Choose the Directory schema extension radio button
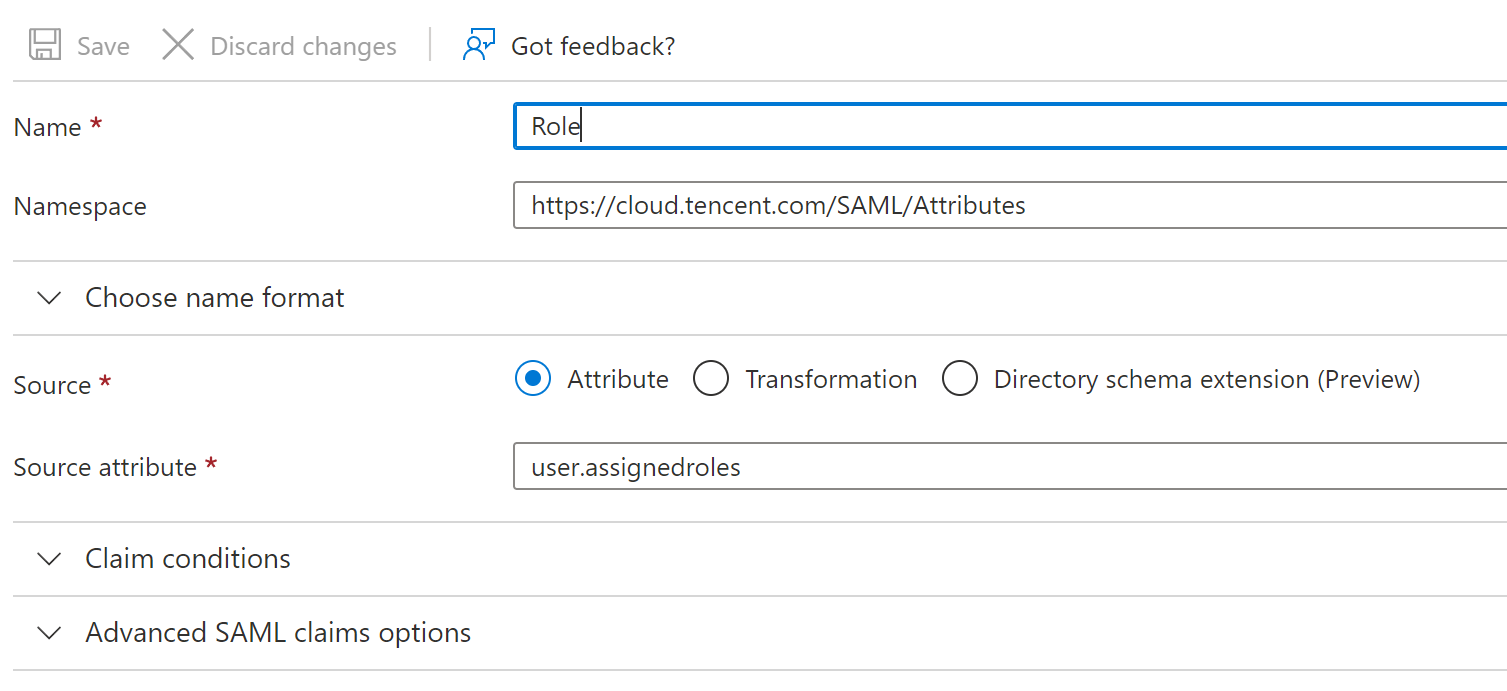1507x691 pixels. coord(960,379)
